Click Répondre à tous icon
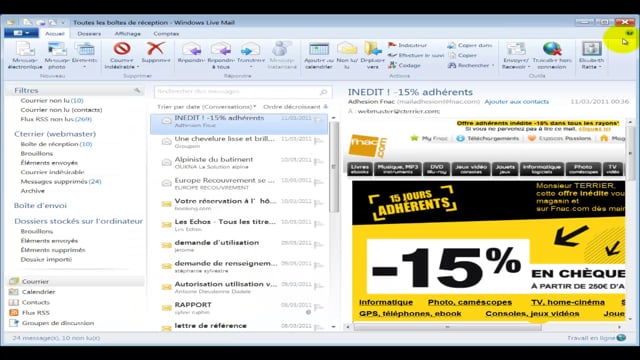 pyautogui.click(x=221, y=50)
